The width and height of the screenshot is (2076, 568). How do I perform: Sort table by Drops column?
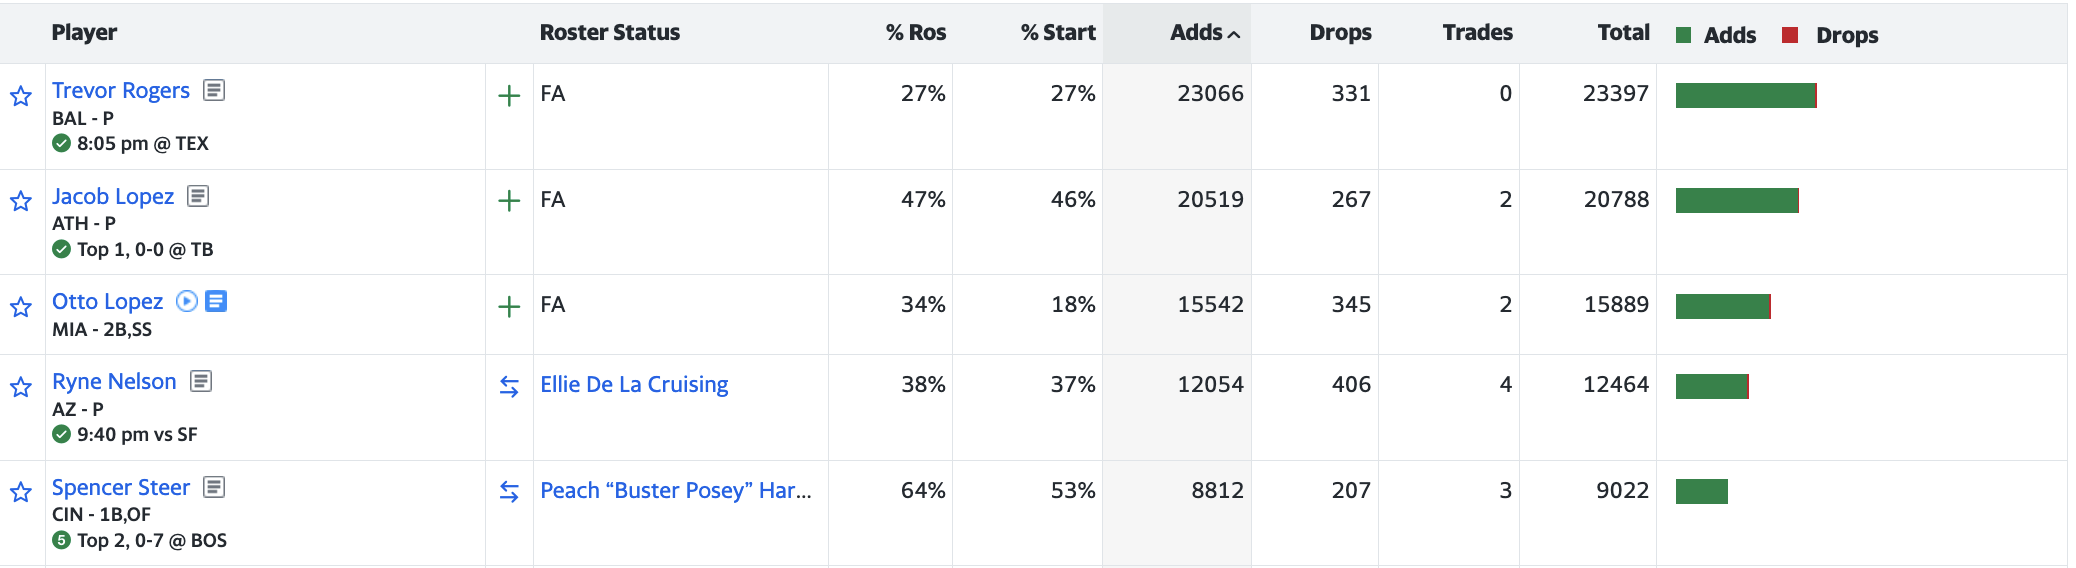1340,33
